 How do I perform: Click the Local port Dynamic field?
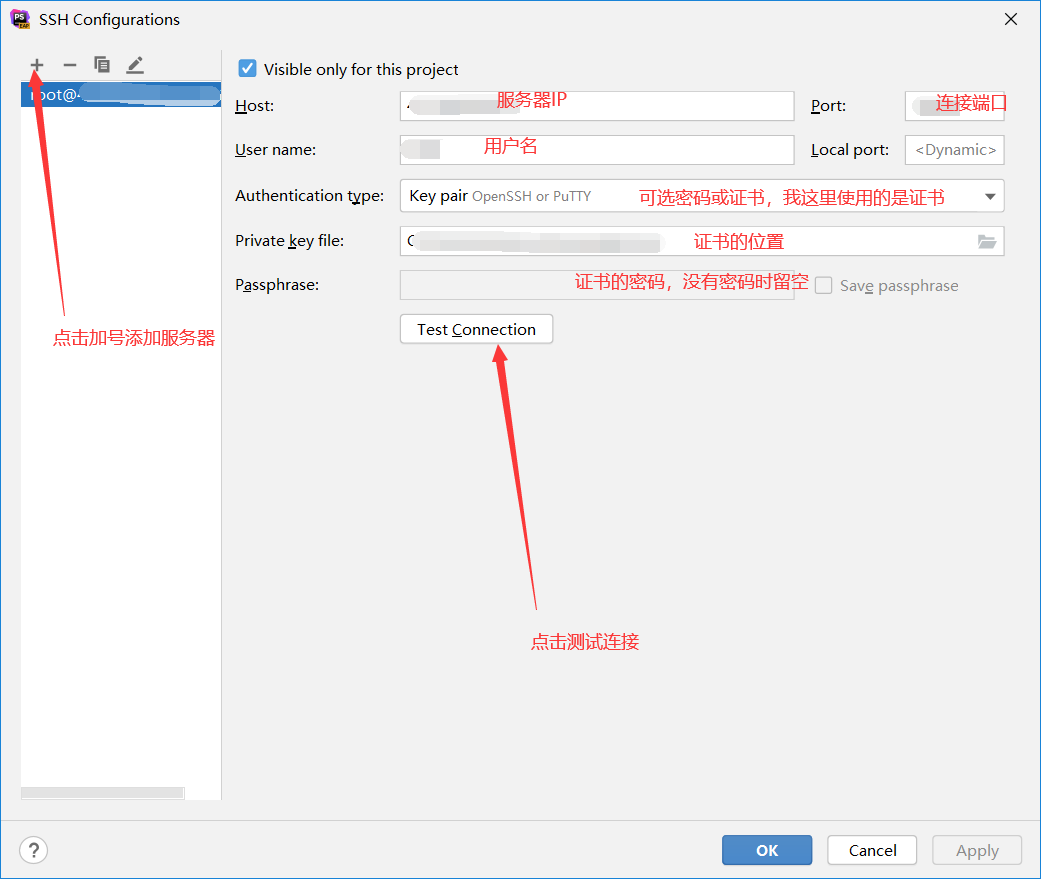(x=954, y=150)
